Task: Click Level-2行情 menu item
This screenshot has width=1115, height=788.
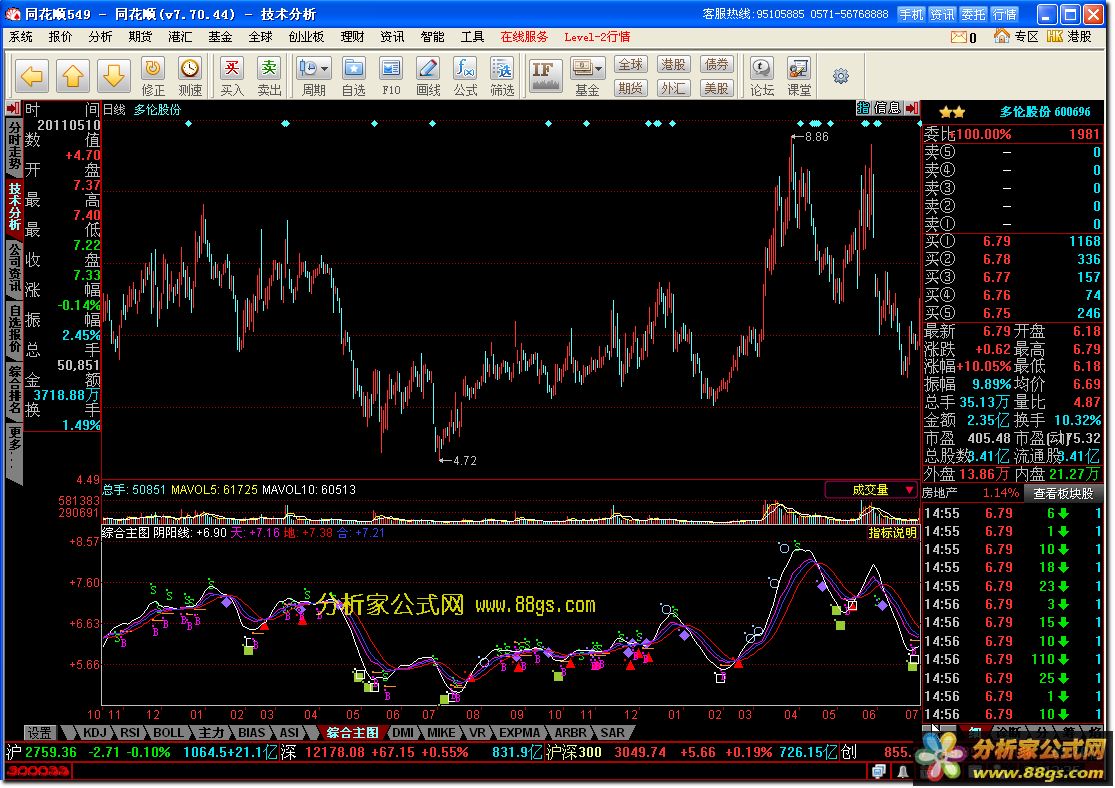Action: click(597, 37)
